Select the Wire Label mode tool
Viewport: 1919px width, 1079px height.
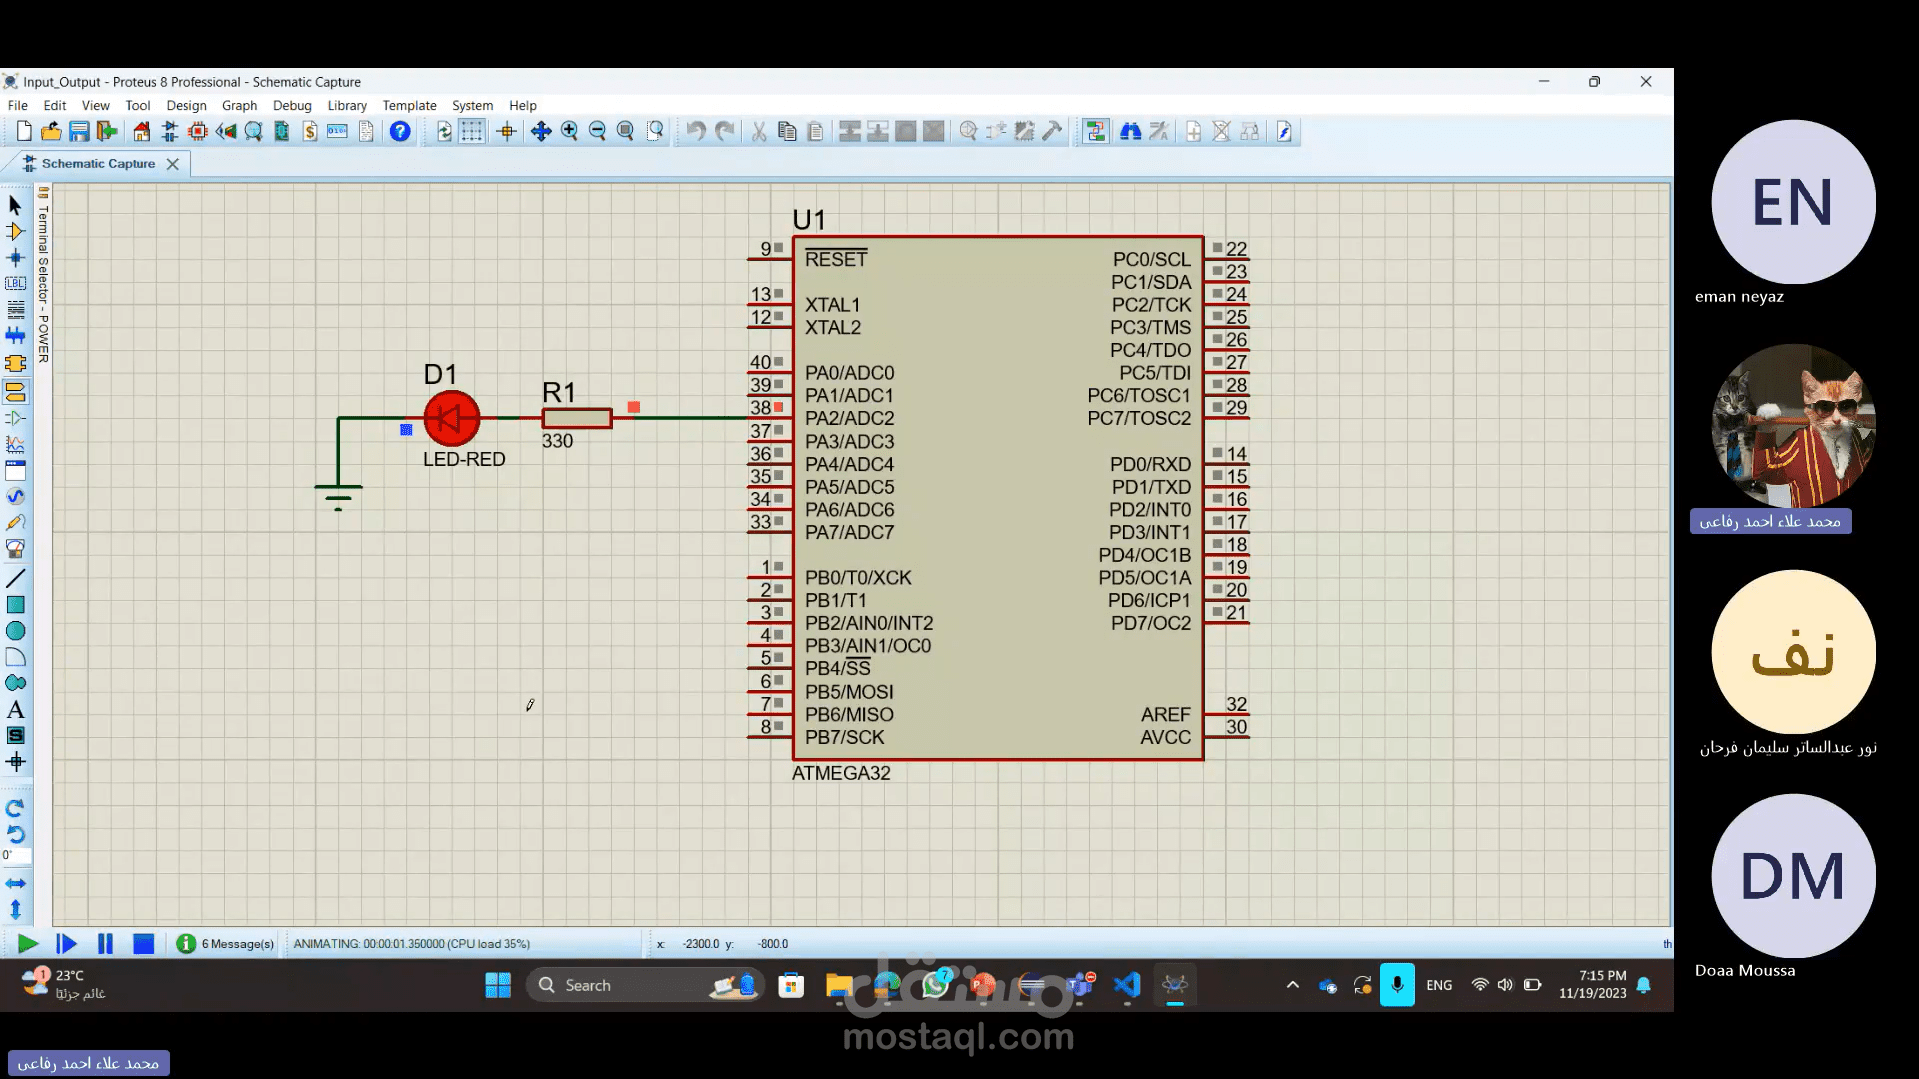(15, 283)
